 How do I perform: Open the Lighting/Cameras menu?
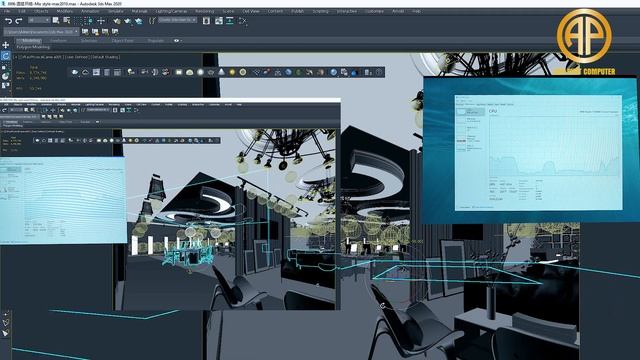(x=171, y=11)
